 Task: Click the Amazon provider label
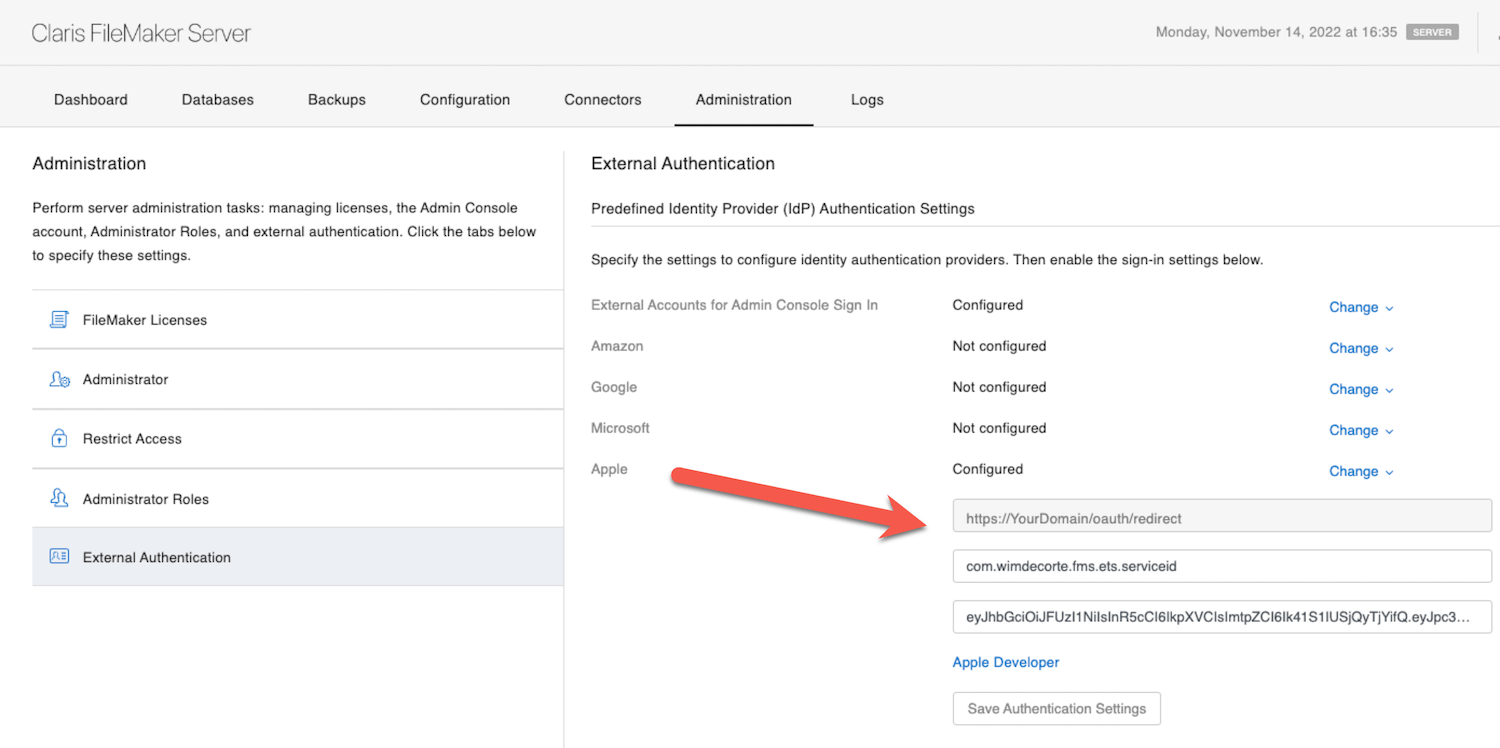[617, 346]
